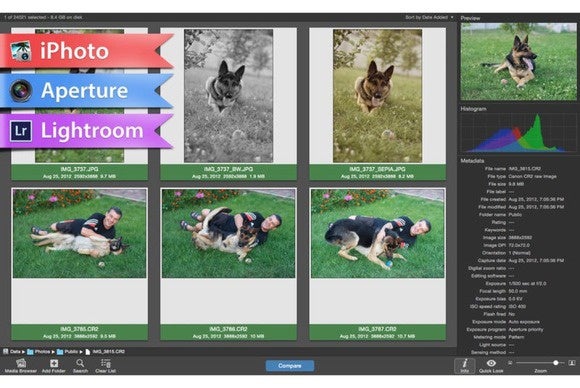580x388 pixels.
Task: Click the 'Aperture priority' exposure program value
Action: pyautogui.click(x=526, y=330)
